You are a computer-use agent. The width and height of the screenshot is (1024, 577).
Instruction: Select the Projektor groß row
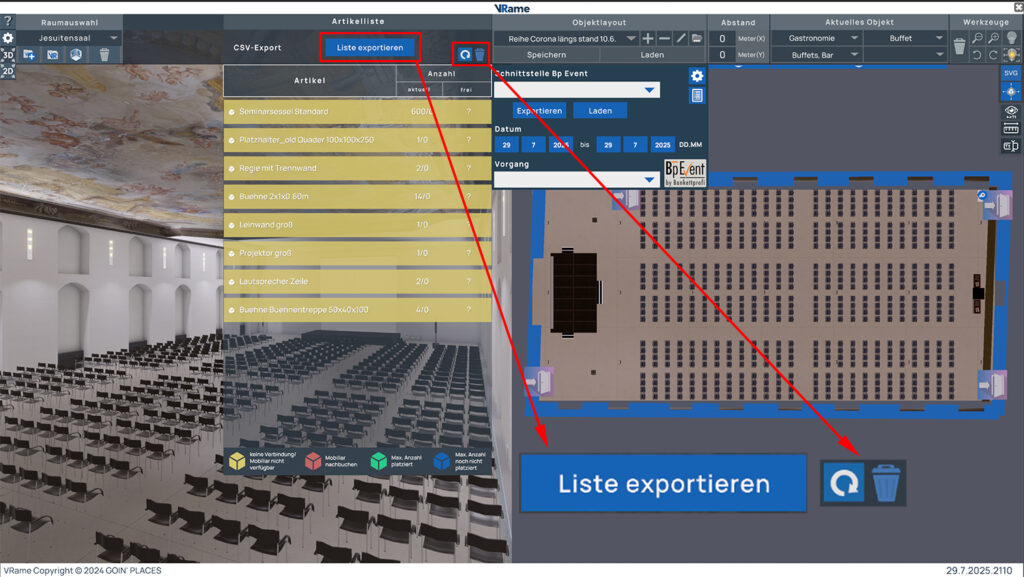tap(357, 253)
